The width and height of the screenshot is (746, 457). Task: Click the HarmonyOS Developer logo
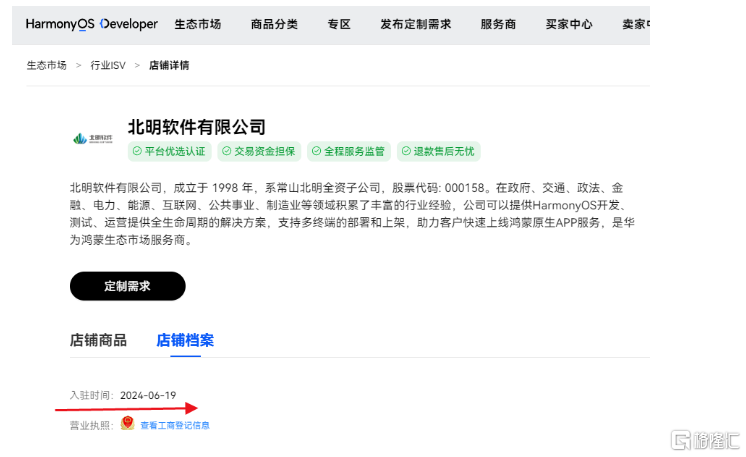91,24
